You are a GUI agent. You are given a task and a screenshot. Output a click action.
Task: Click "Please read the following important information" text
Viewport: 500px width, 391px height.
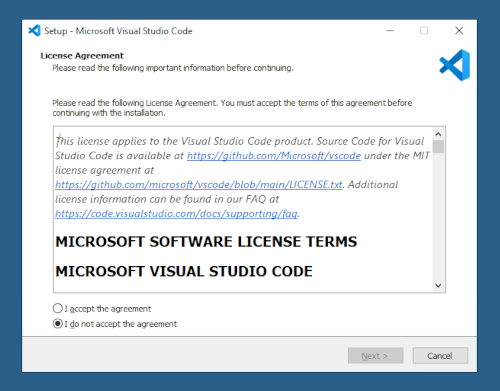coord(173,68)
